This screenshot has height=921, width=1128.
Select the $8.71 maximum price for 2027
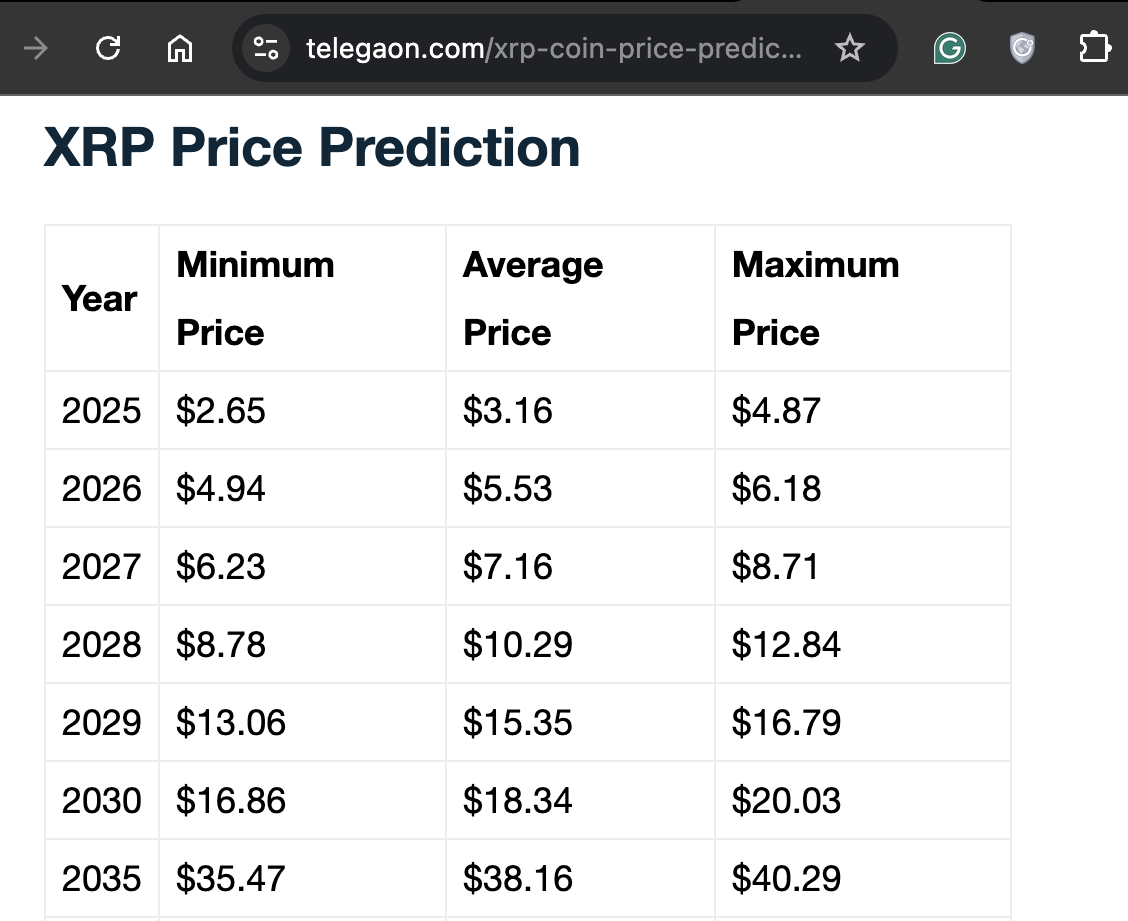(776, 566)
